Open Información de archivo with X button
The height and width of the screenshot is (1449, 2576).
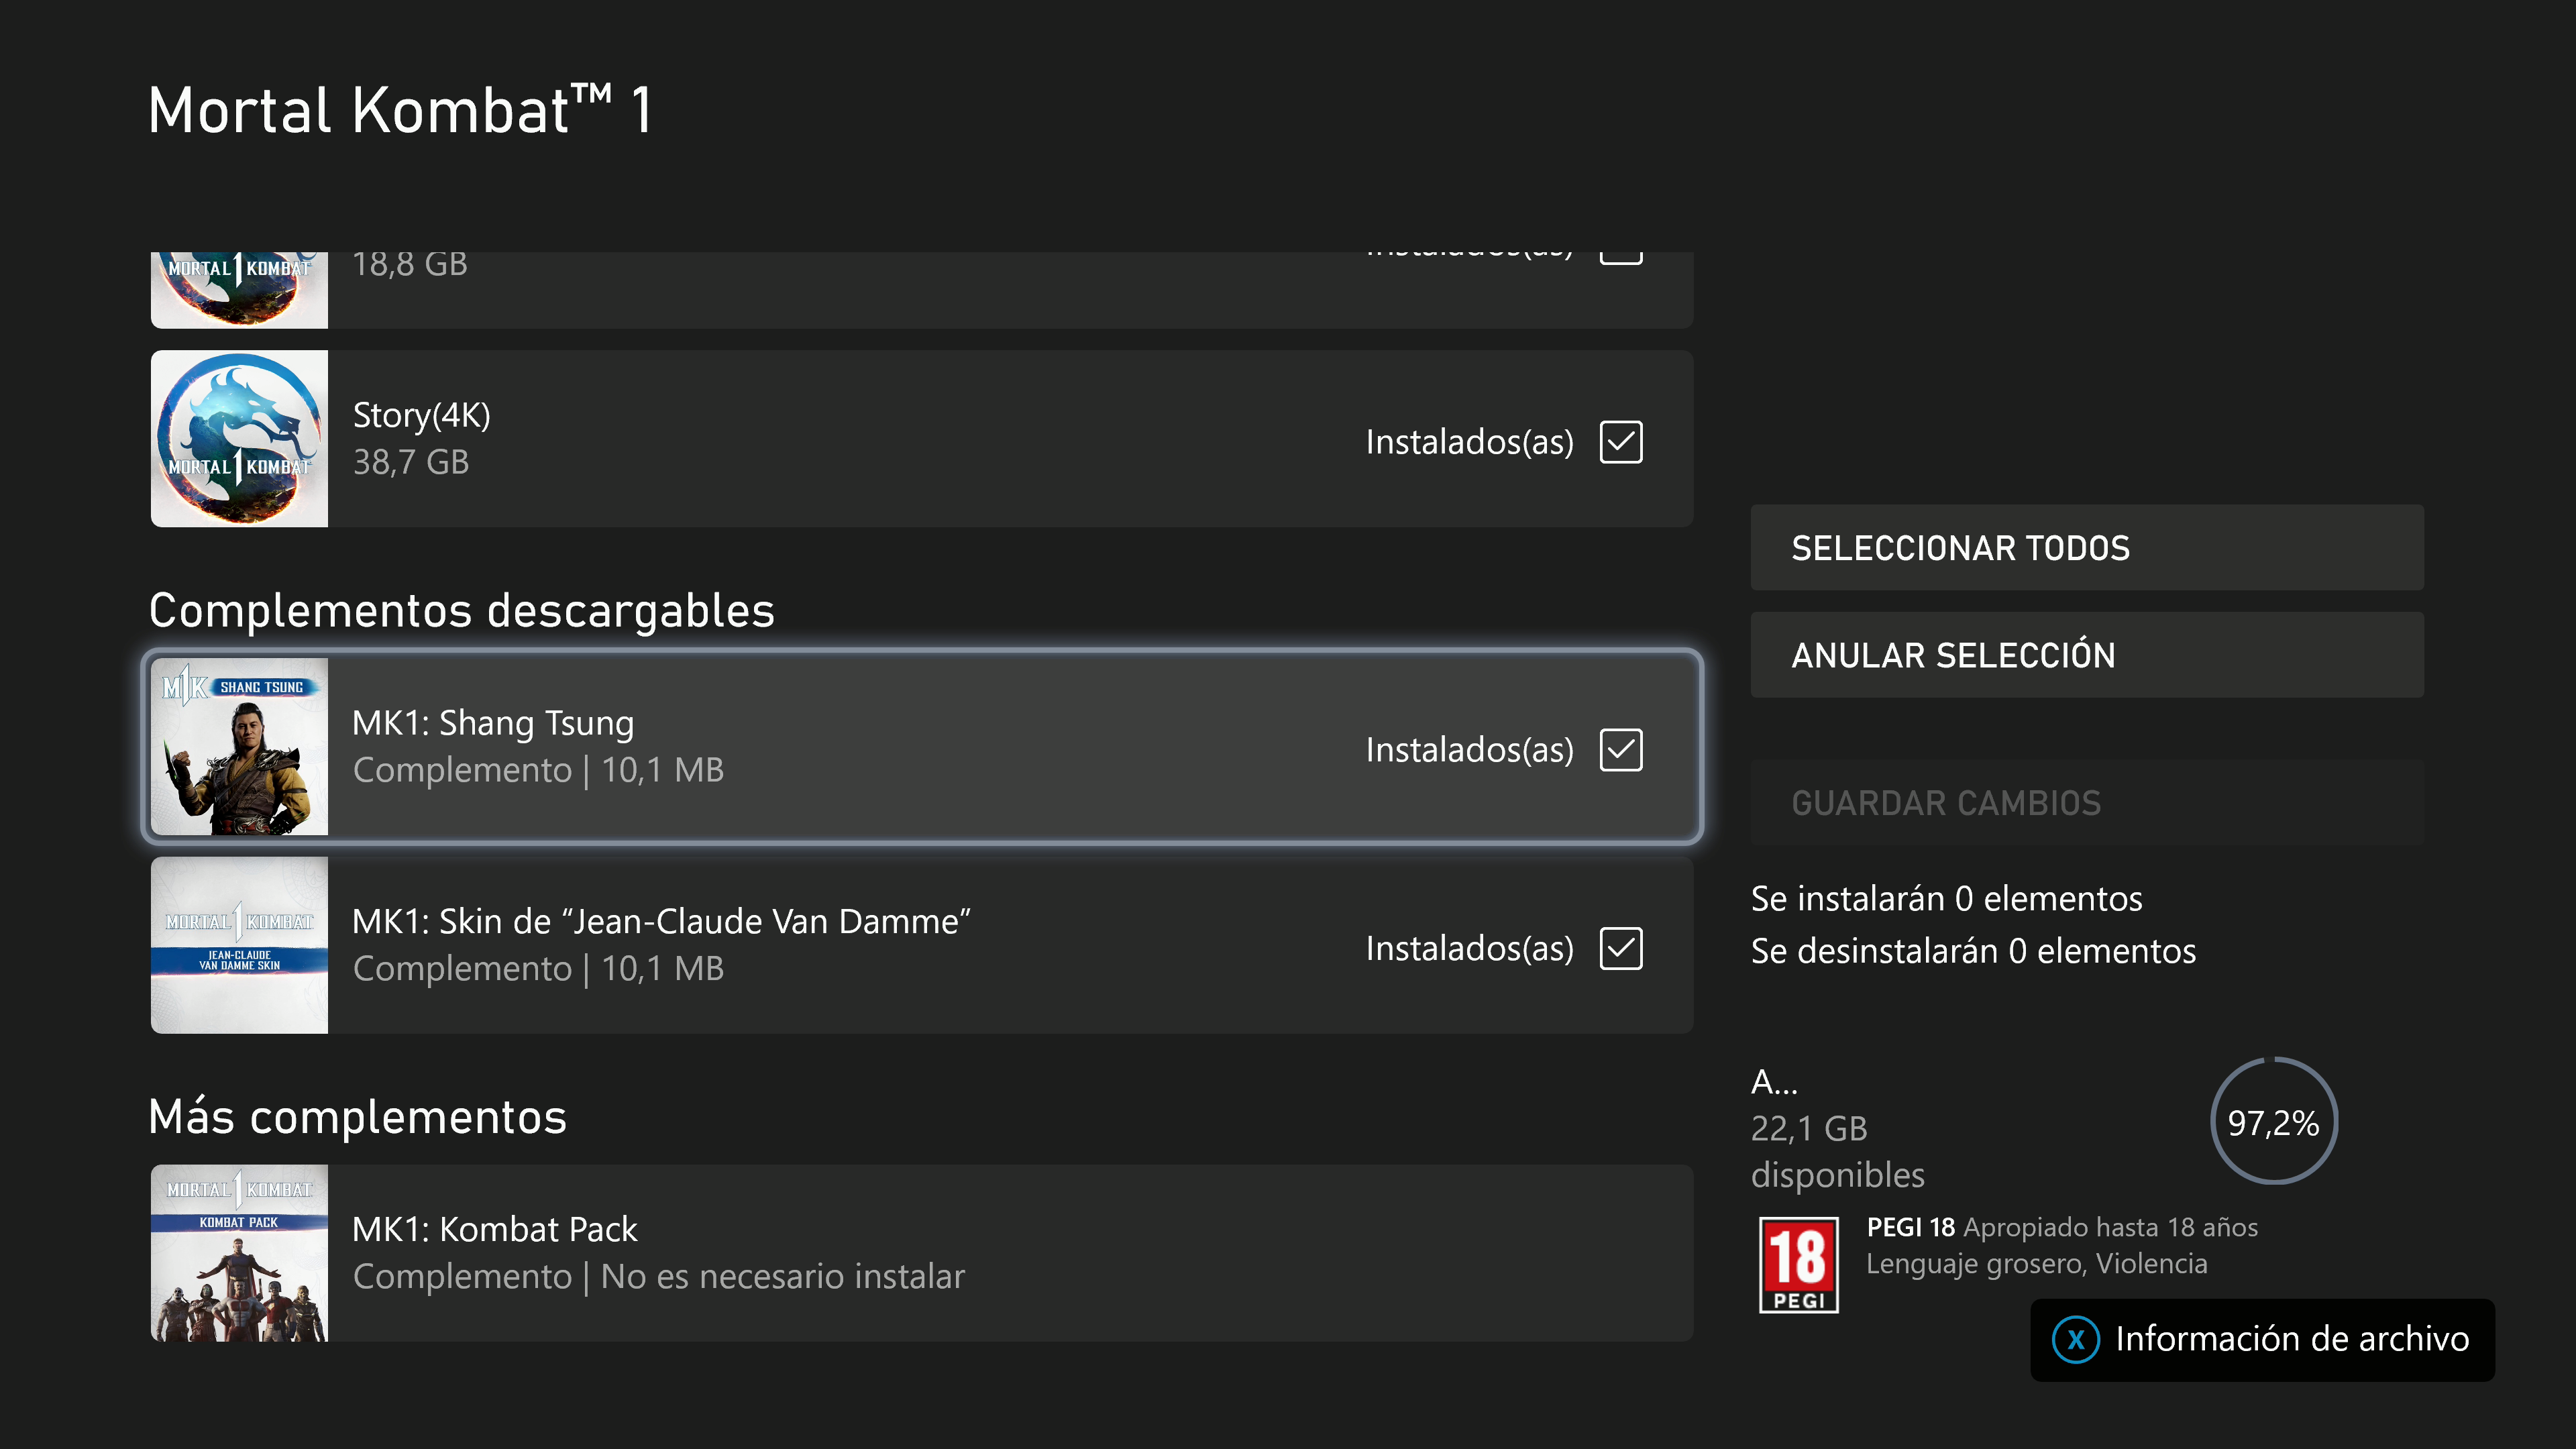point(2262,1339)
